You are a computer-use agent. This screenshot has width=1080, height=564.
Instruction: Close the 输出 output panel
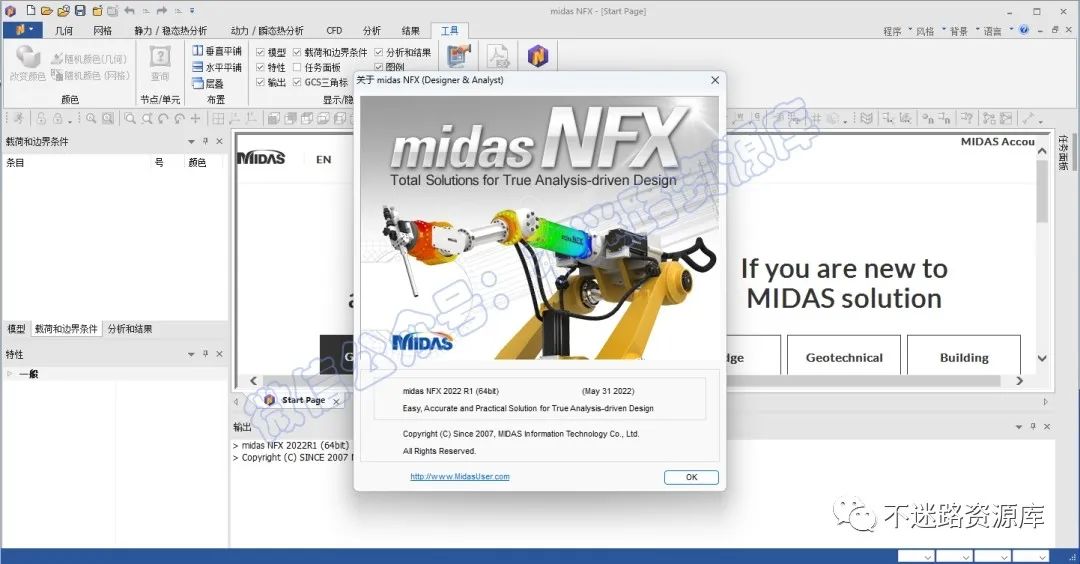[1047, 427]
